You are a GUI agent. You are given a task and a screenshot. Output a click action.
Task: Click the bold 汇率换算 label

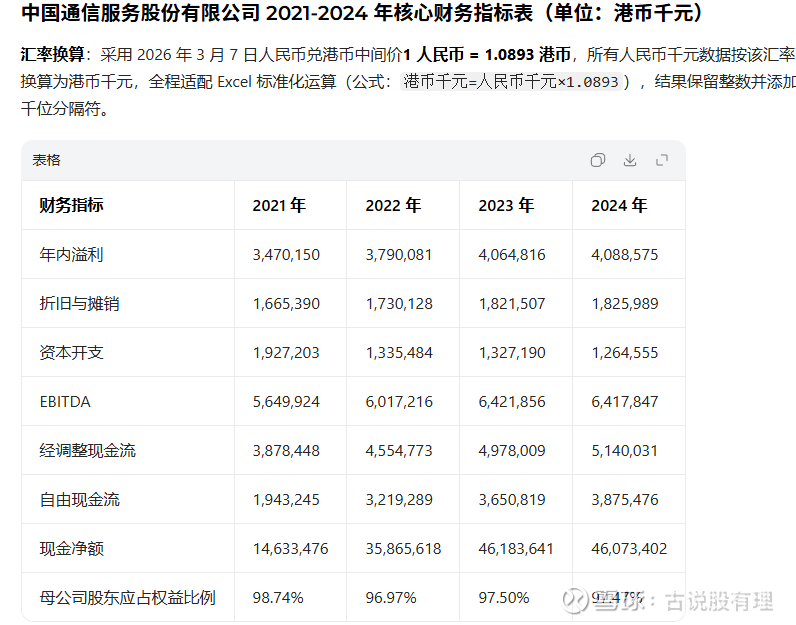point(52,54)
